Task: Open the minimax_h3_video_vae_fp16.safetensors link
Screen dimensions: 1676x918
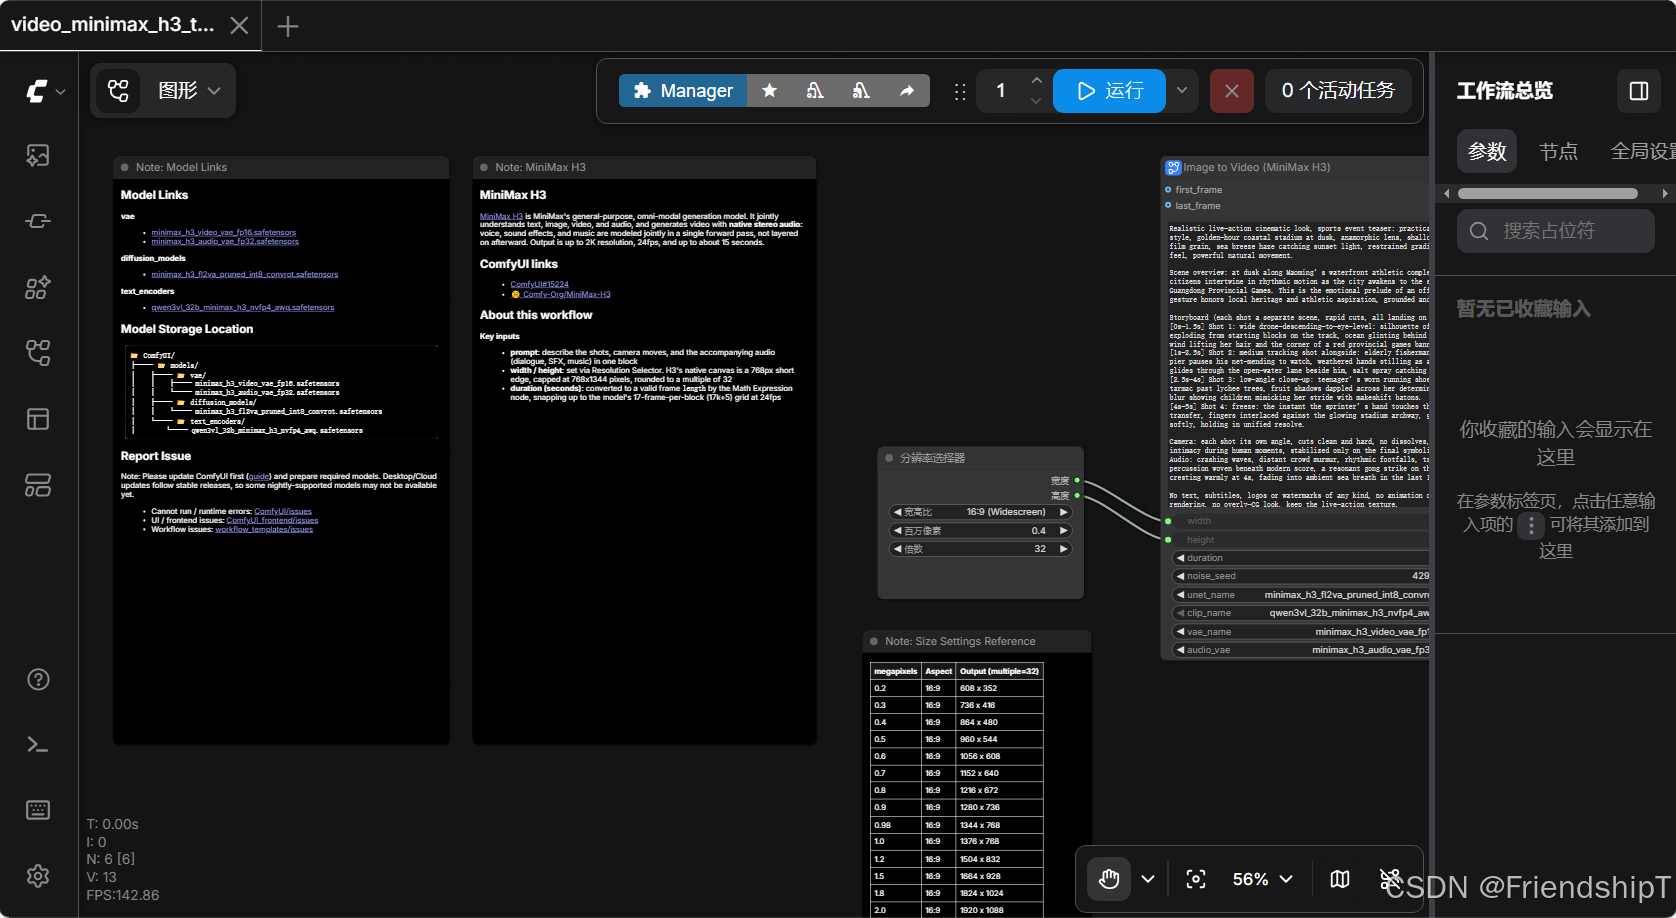Action: tap(224, 232)
